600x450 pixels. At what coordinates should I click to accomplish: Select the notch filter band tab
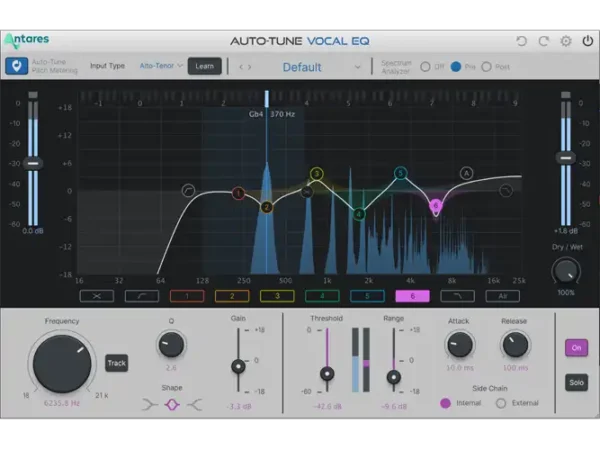[x=97, y=296]
